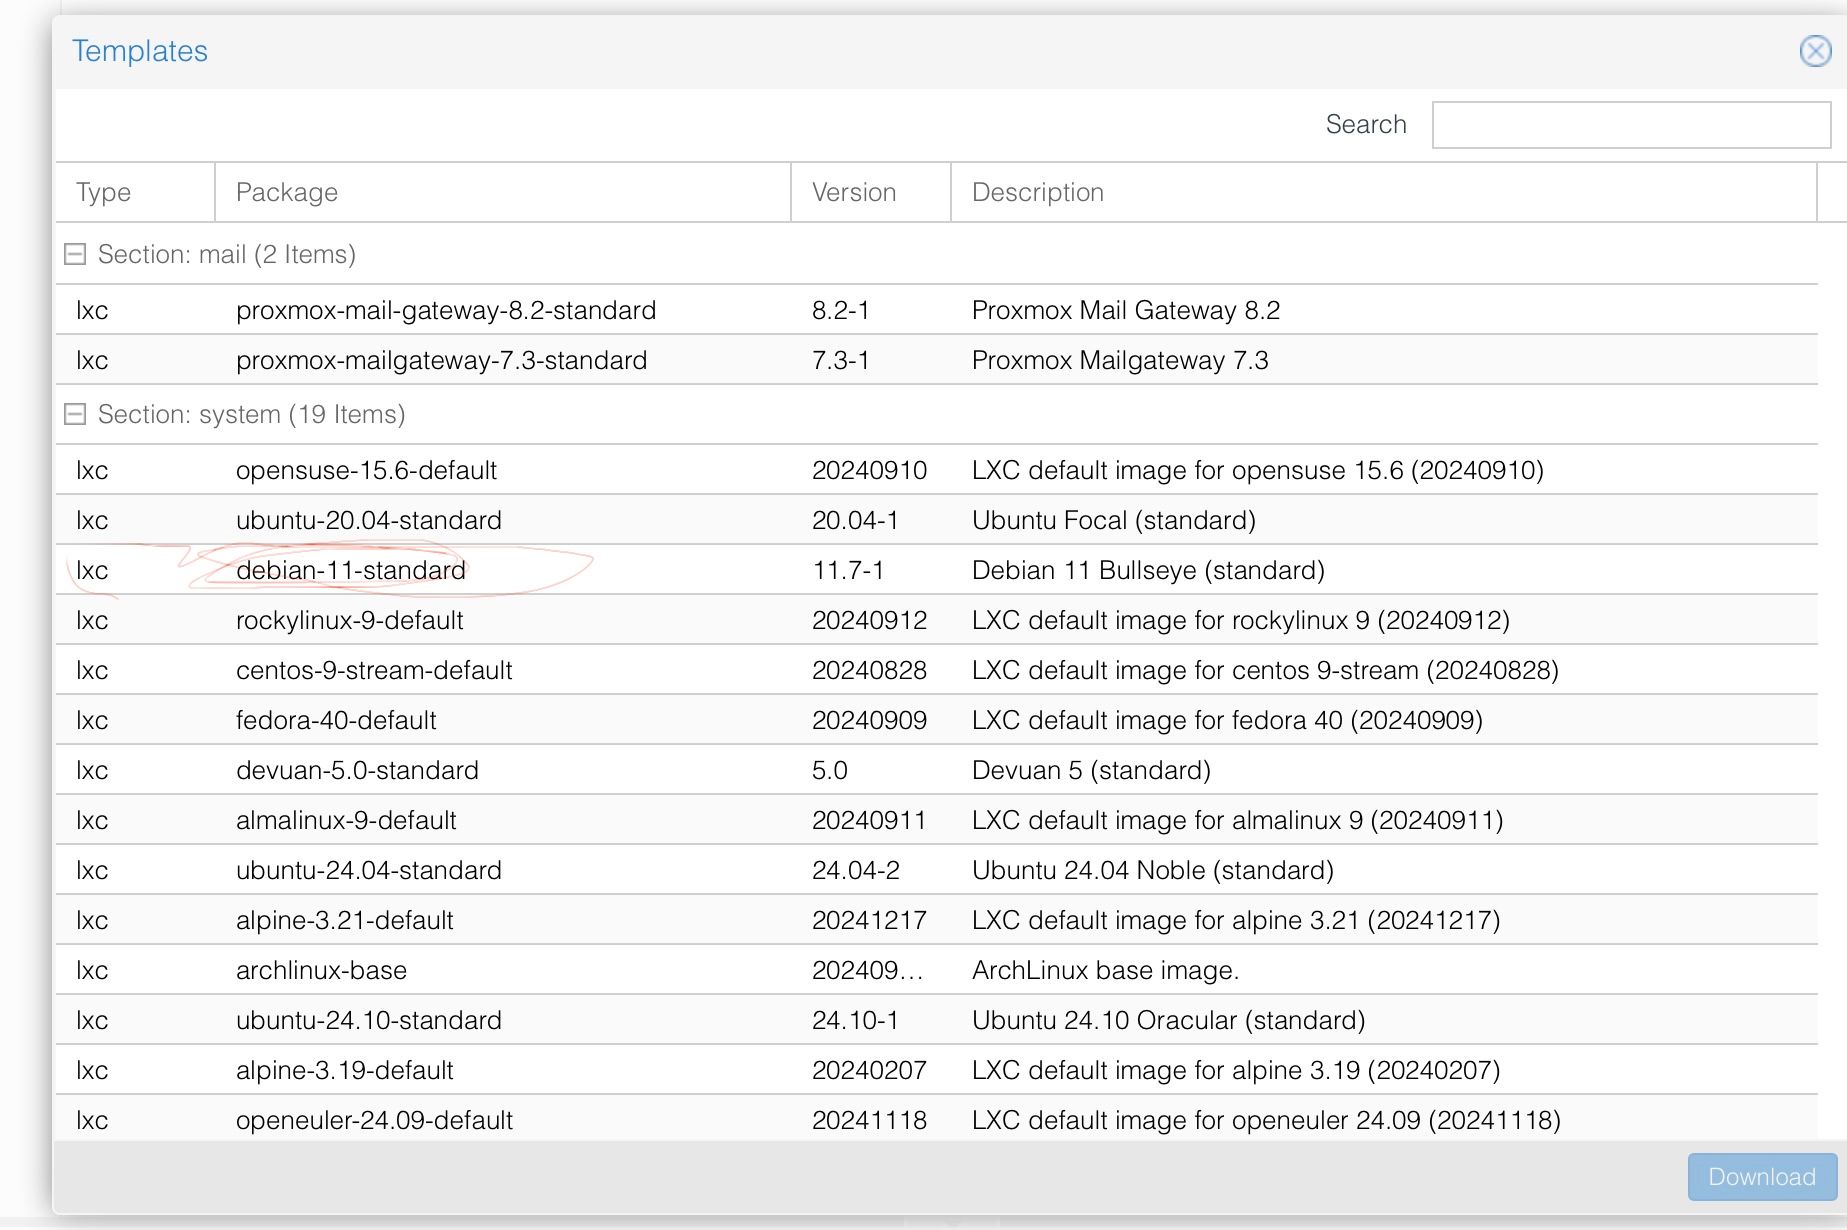1847x1230 pixels.
Task: Select devuan-5.0-standard template
Action: [357, 770]
